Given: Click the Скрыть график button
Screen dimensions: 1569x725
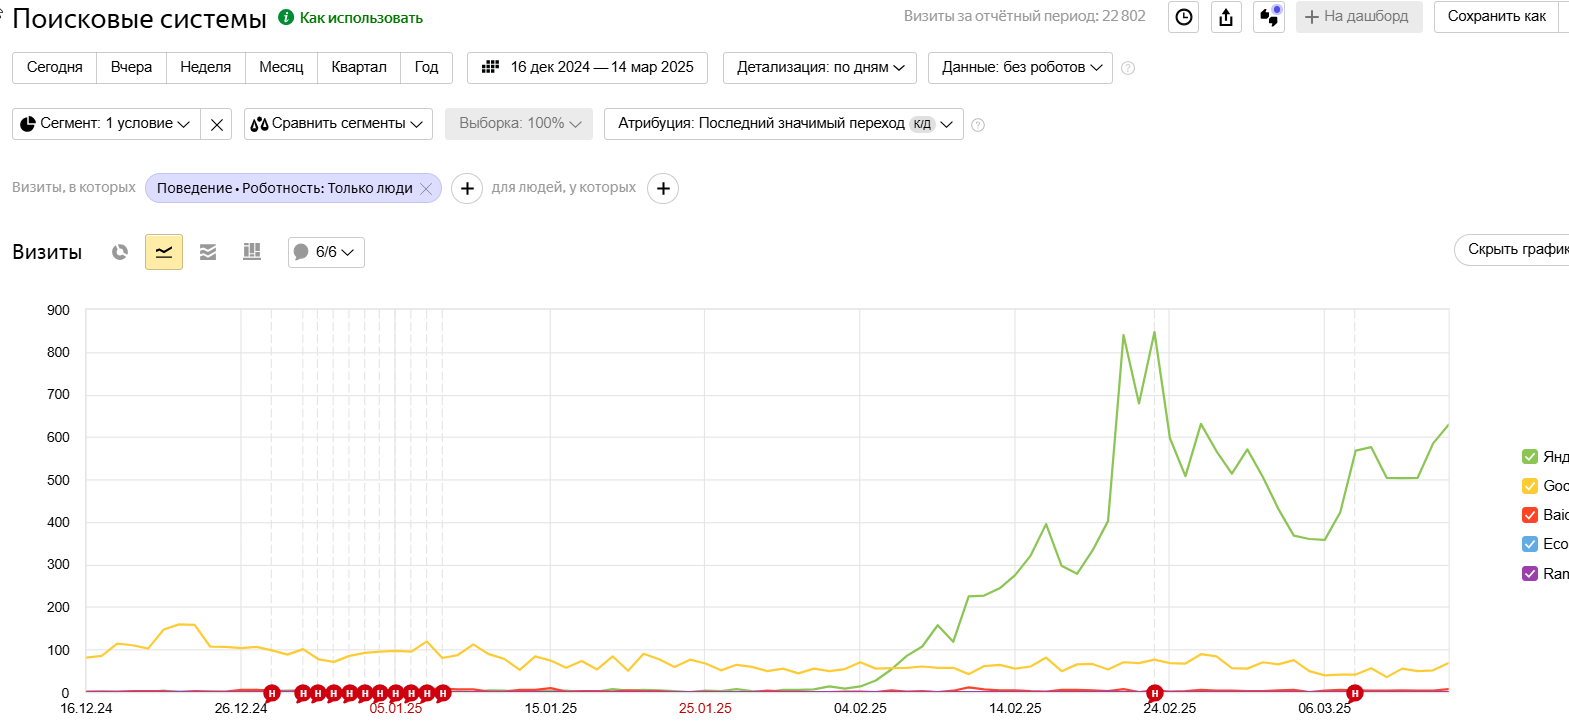Looking at the screenshot, I should click(x=1512, y=250).
